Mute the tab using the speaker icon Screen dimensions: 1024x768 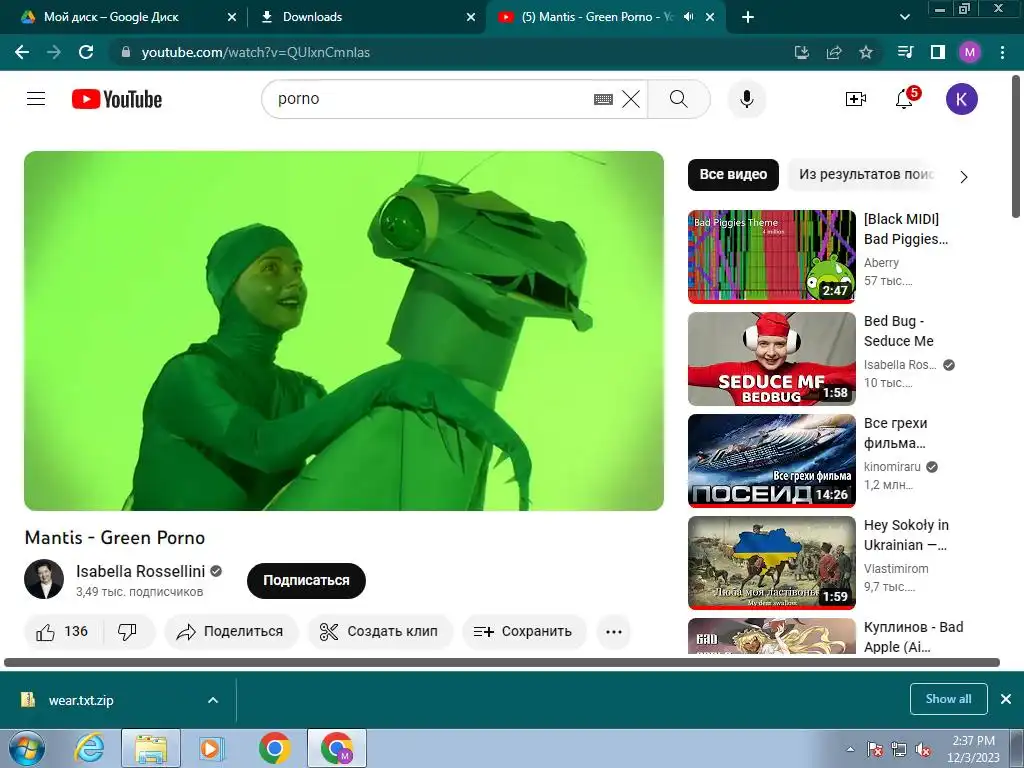pyautogui.click(x=688, y=17)
